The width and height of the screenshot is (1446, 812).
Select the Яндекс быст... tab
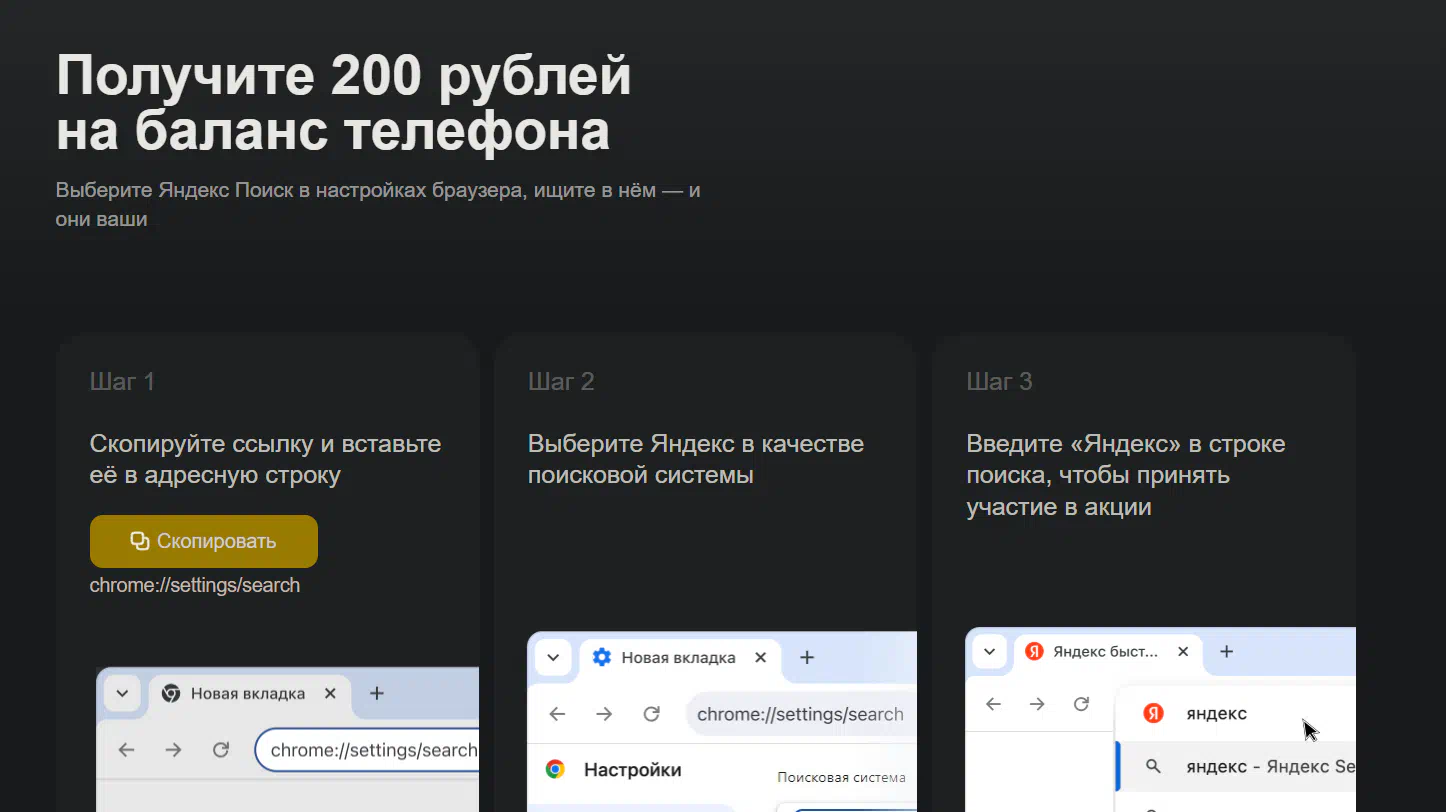(x=1106, y=653)
